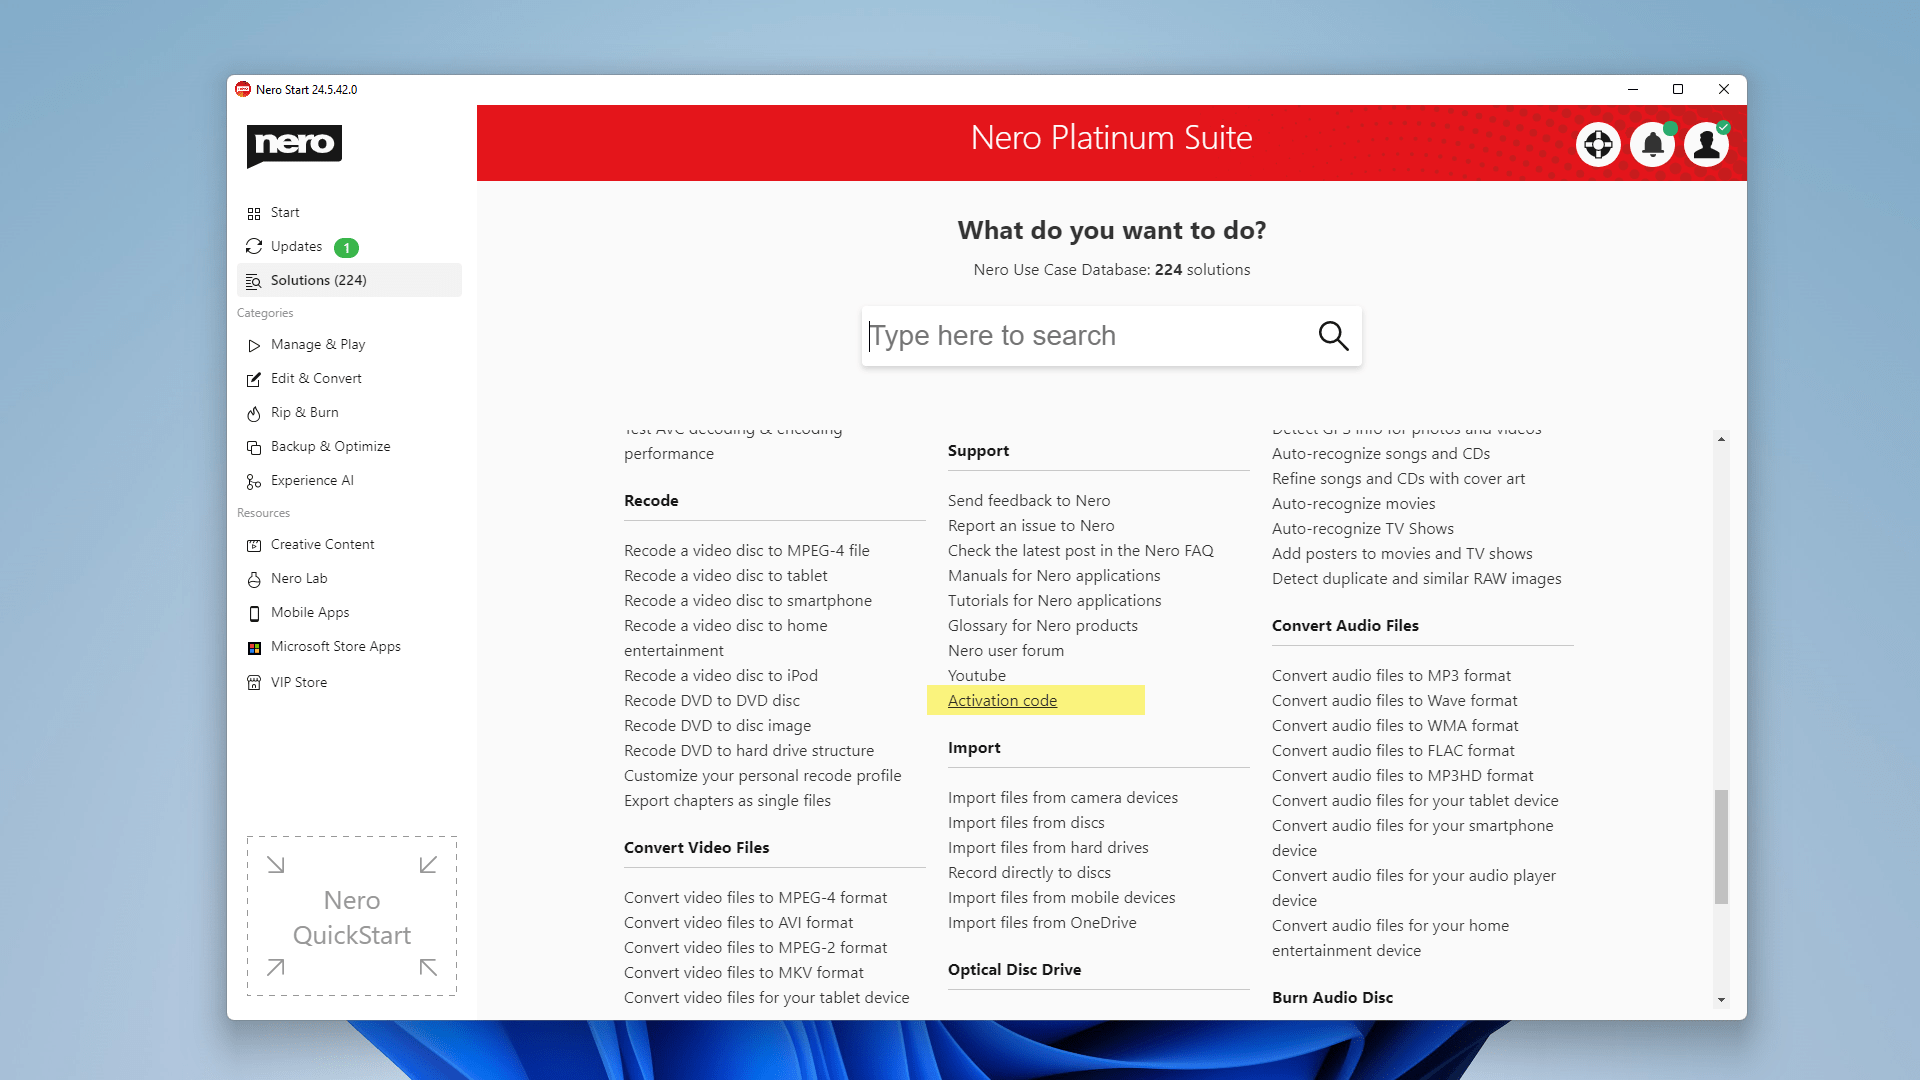The image size is (1920, 1080).
Task: Click the magnifier search icon
Action: point(1333,336)
